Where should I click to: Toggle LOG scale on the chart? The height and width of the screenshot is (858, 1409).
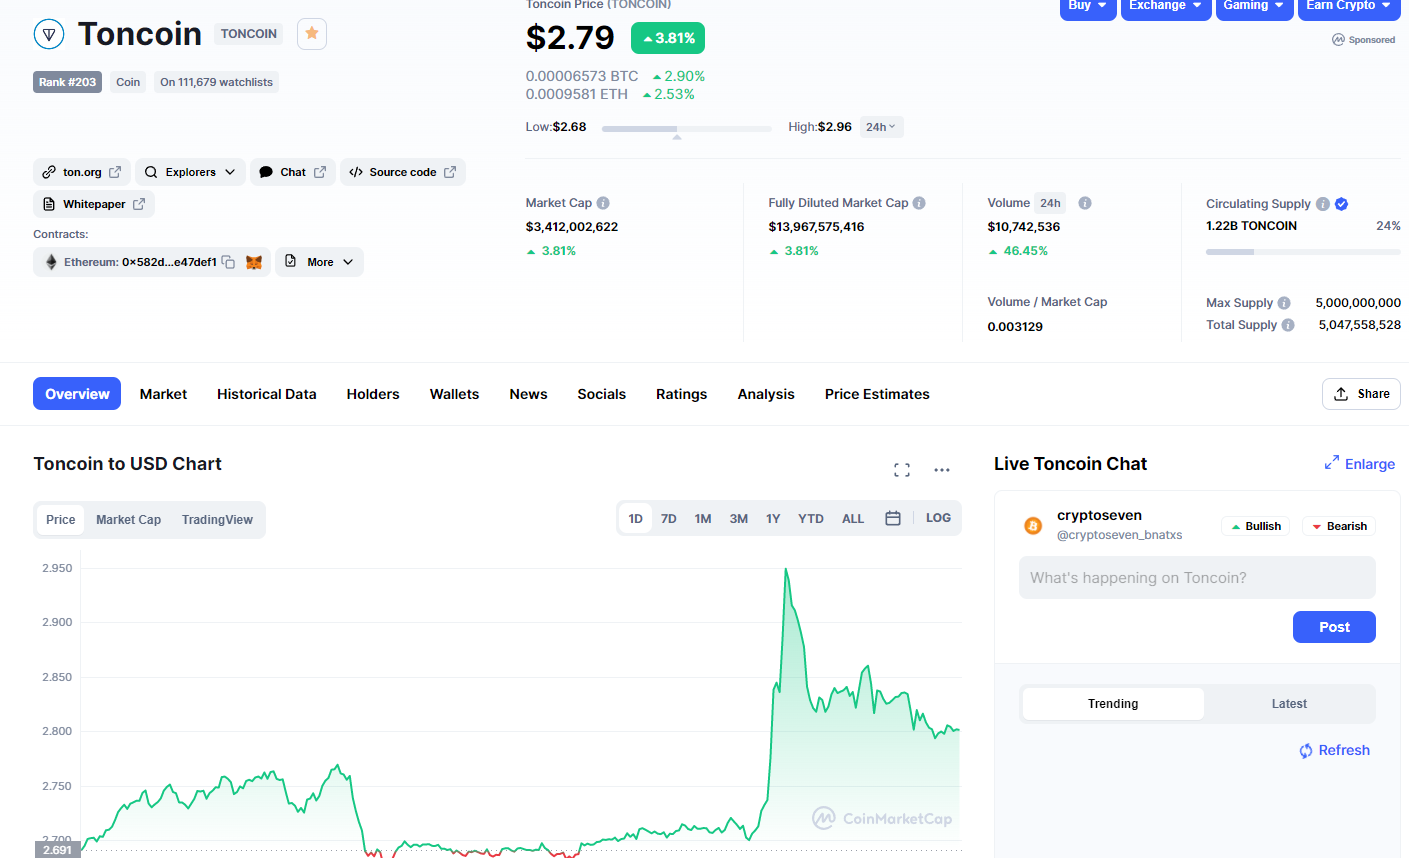click(938, 518)
